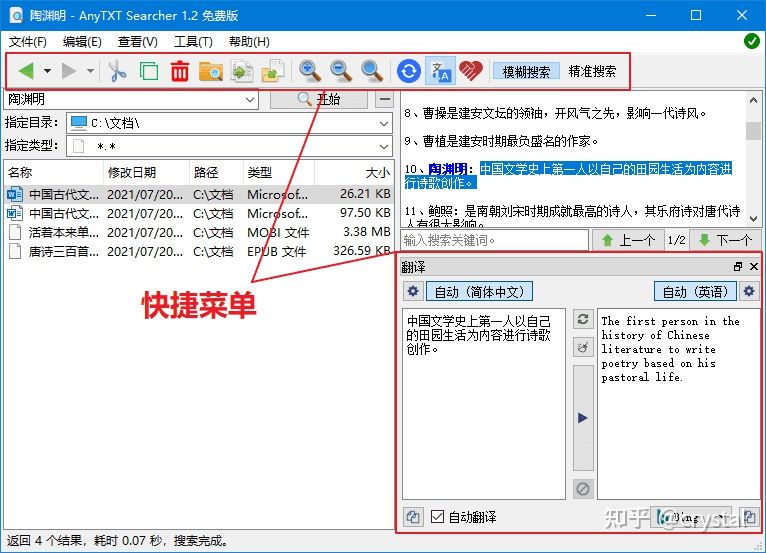The image size is (766, 553).
Task: Sort results by 名称 column header
Action: 53,172
